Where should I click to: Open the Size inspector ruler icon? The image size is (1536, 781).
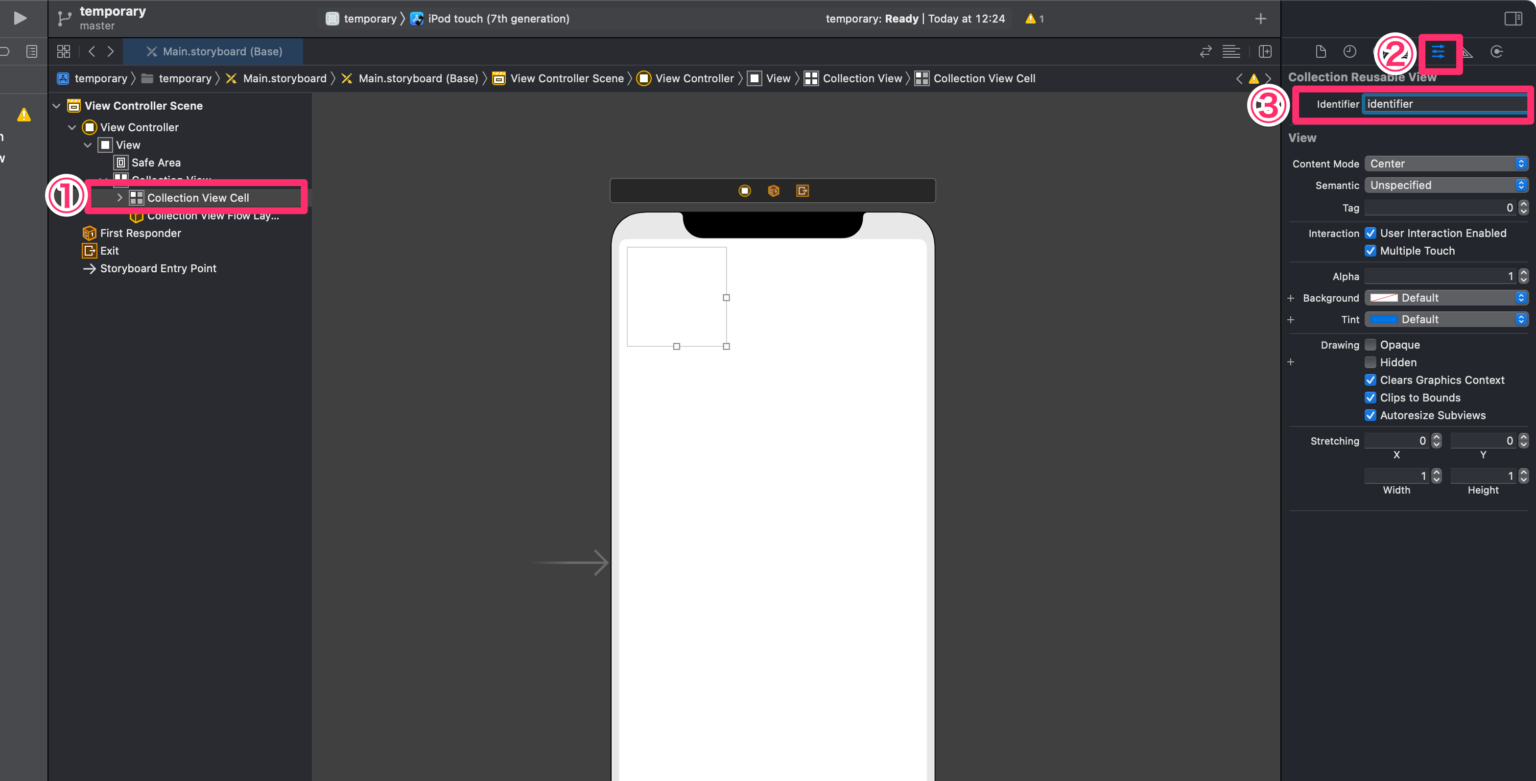pos(1467,51)
